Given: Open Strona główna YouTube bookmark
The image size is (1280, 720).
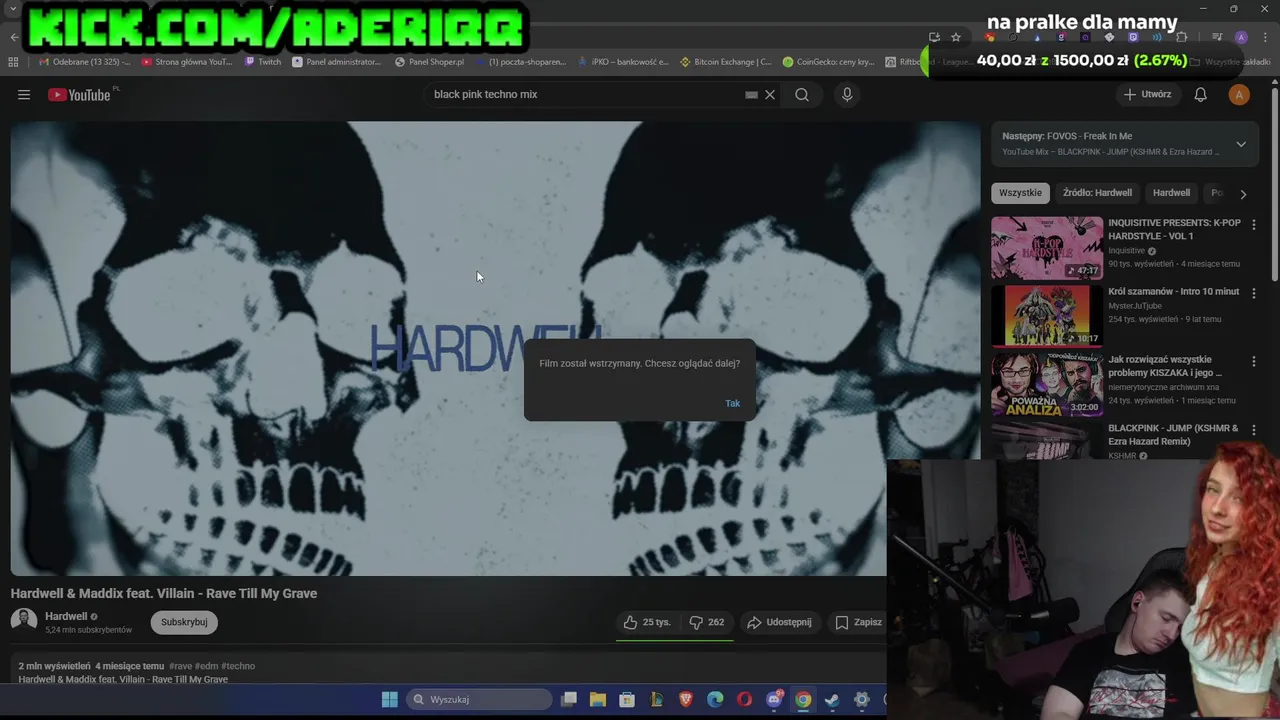Looking at the screenshot, I should tap(187, 62).
